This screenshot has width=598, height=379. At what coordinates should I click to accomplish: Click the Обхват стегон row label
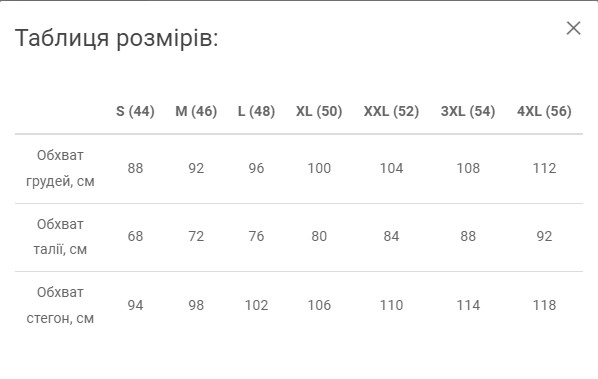[x=60, y=305]
